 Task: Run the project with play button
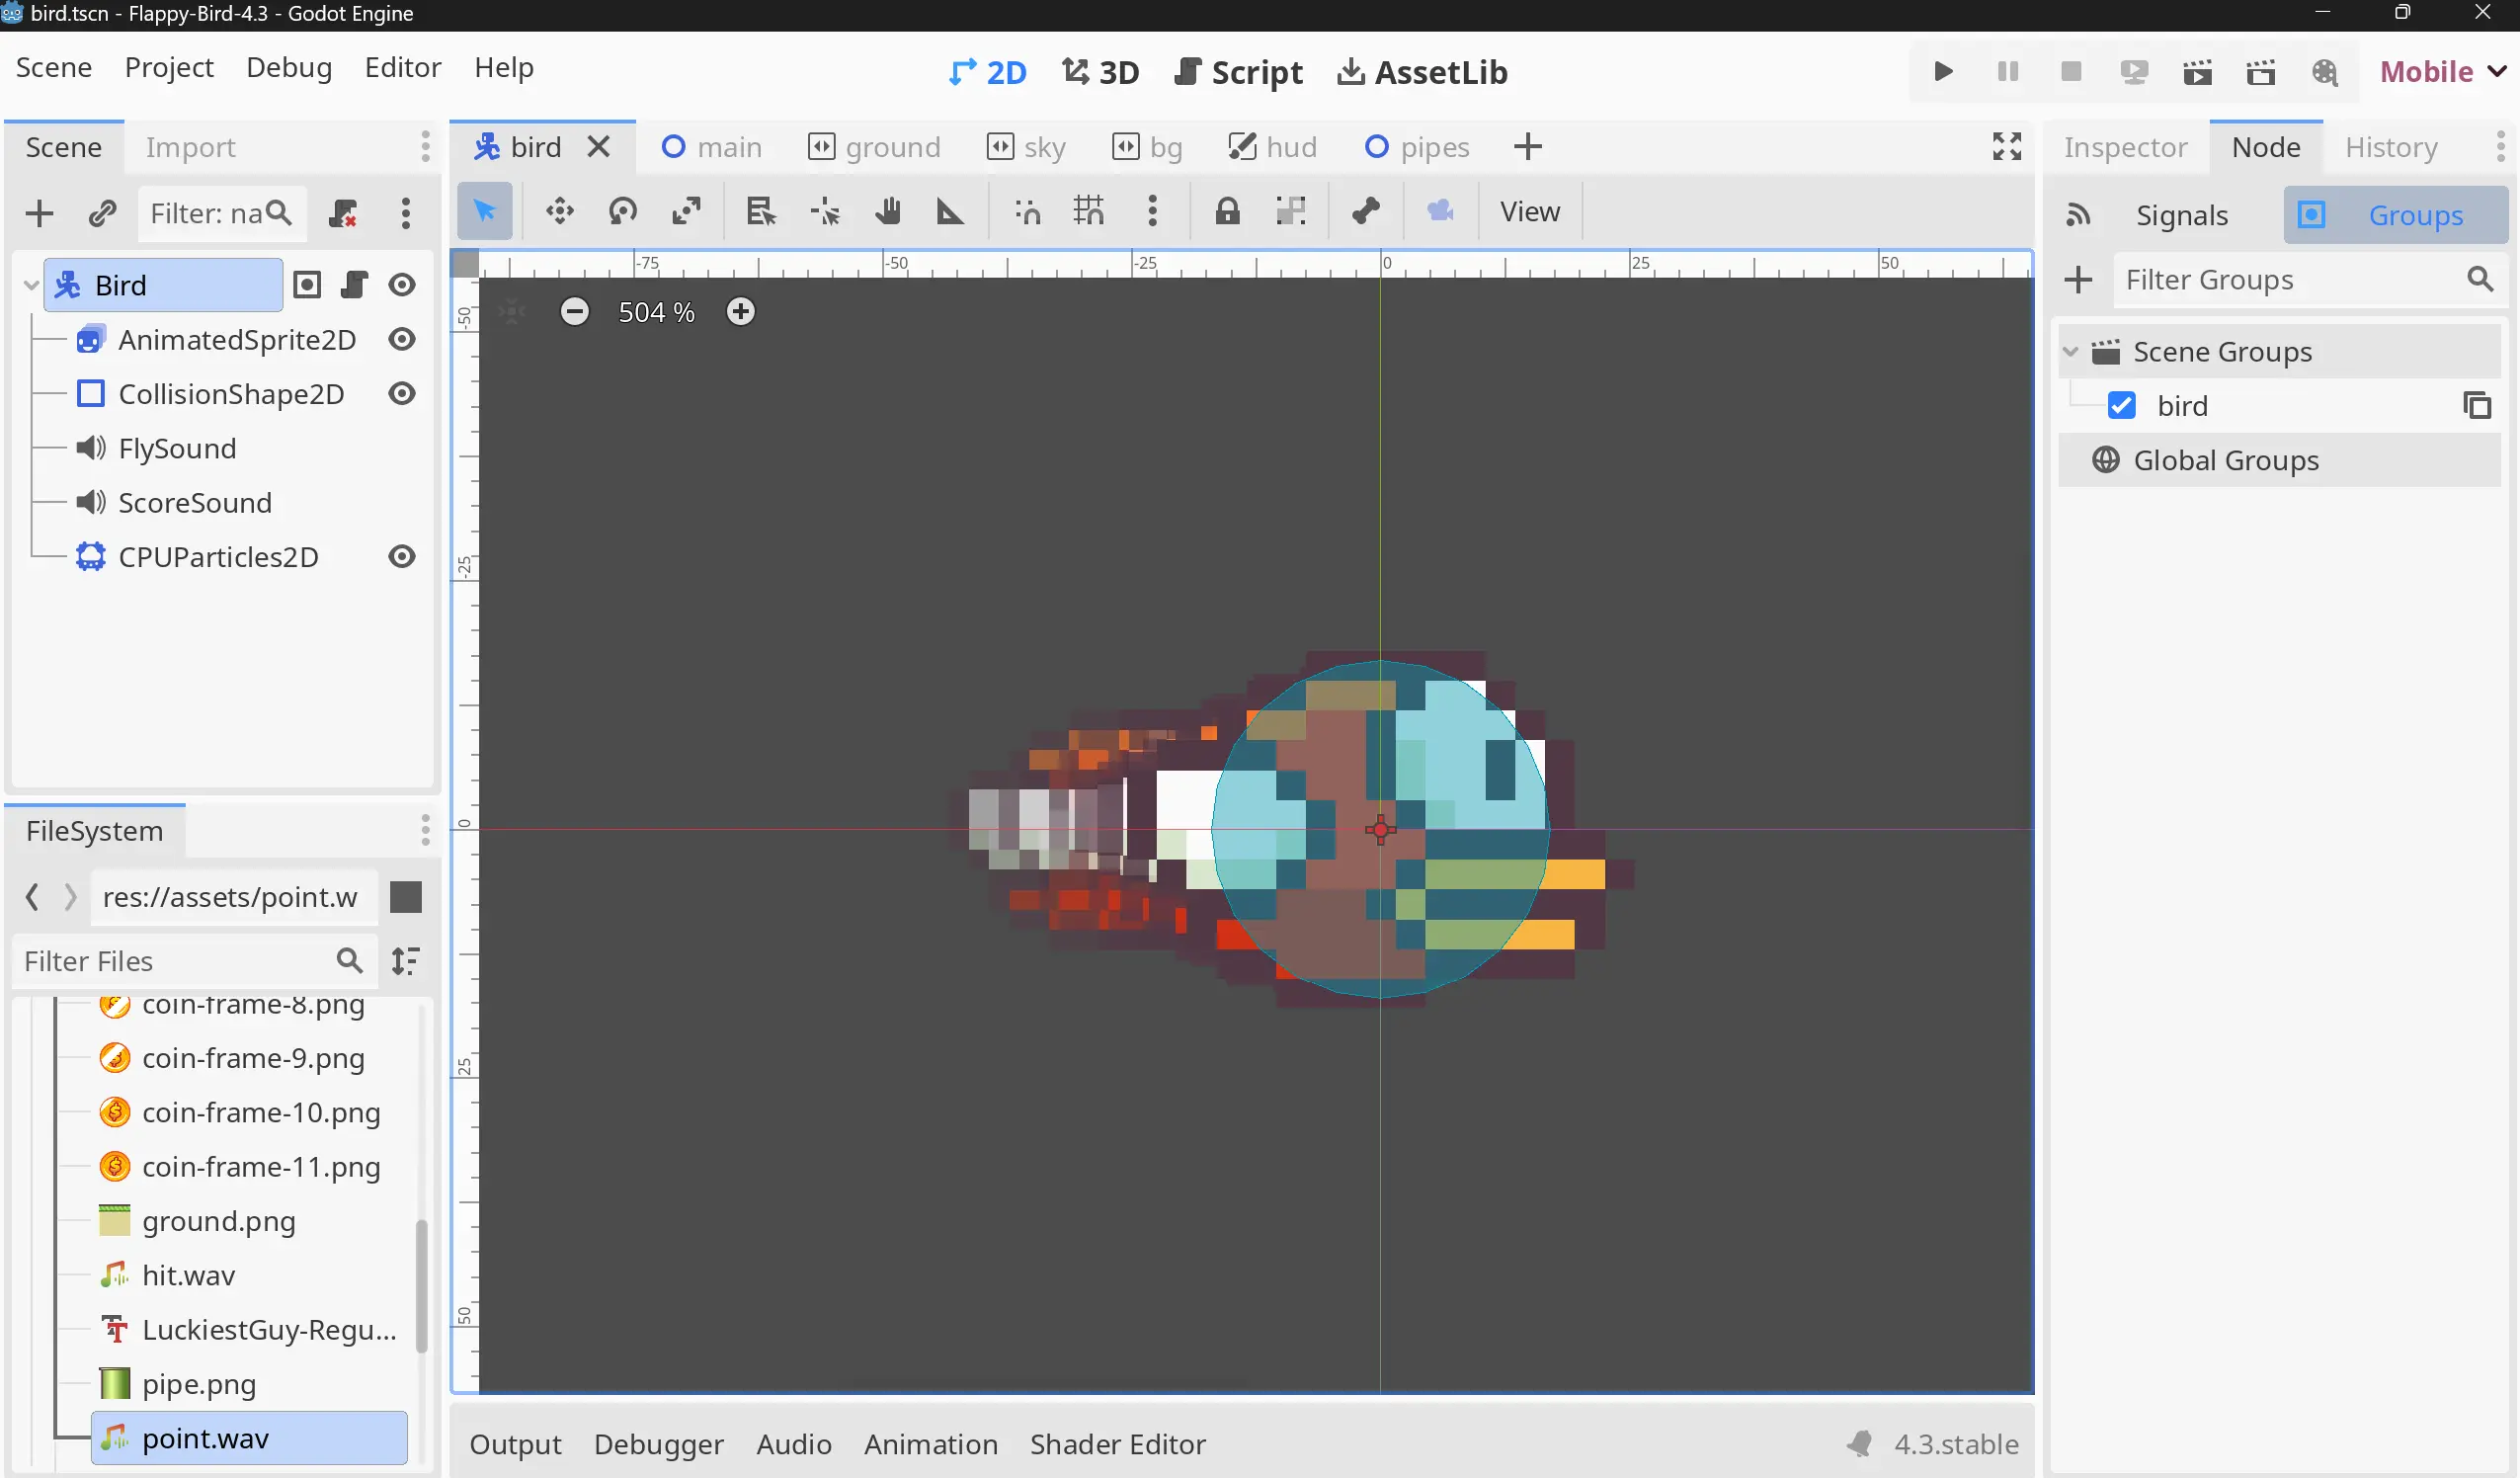pos(1943,72)
